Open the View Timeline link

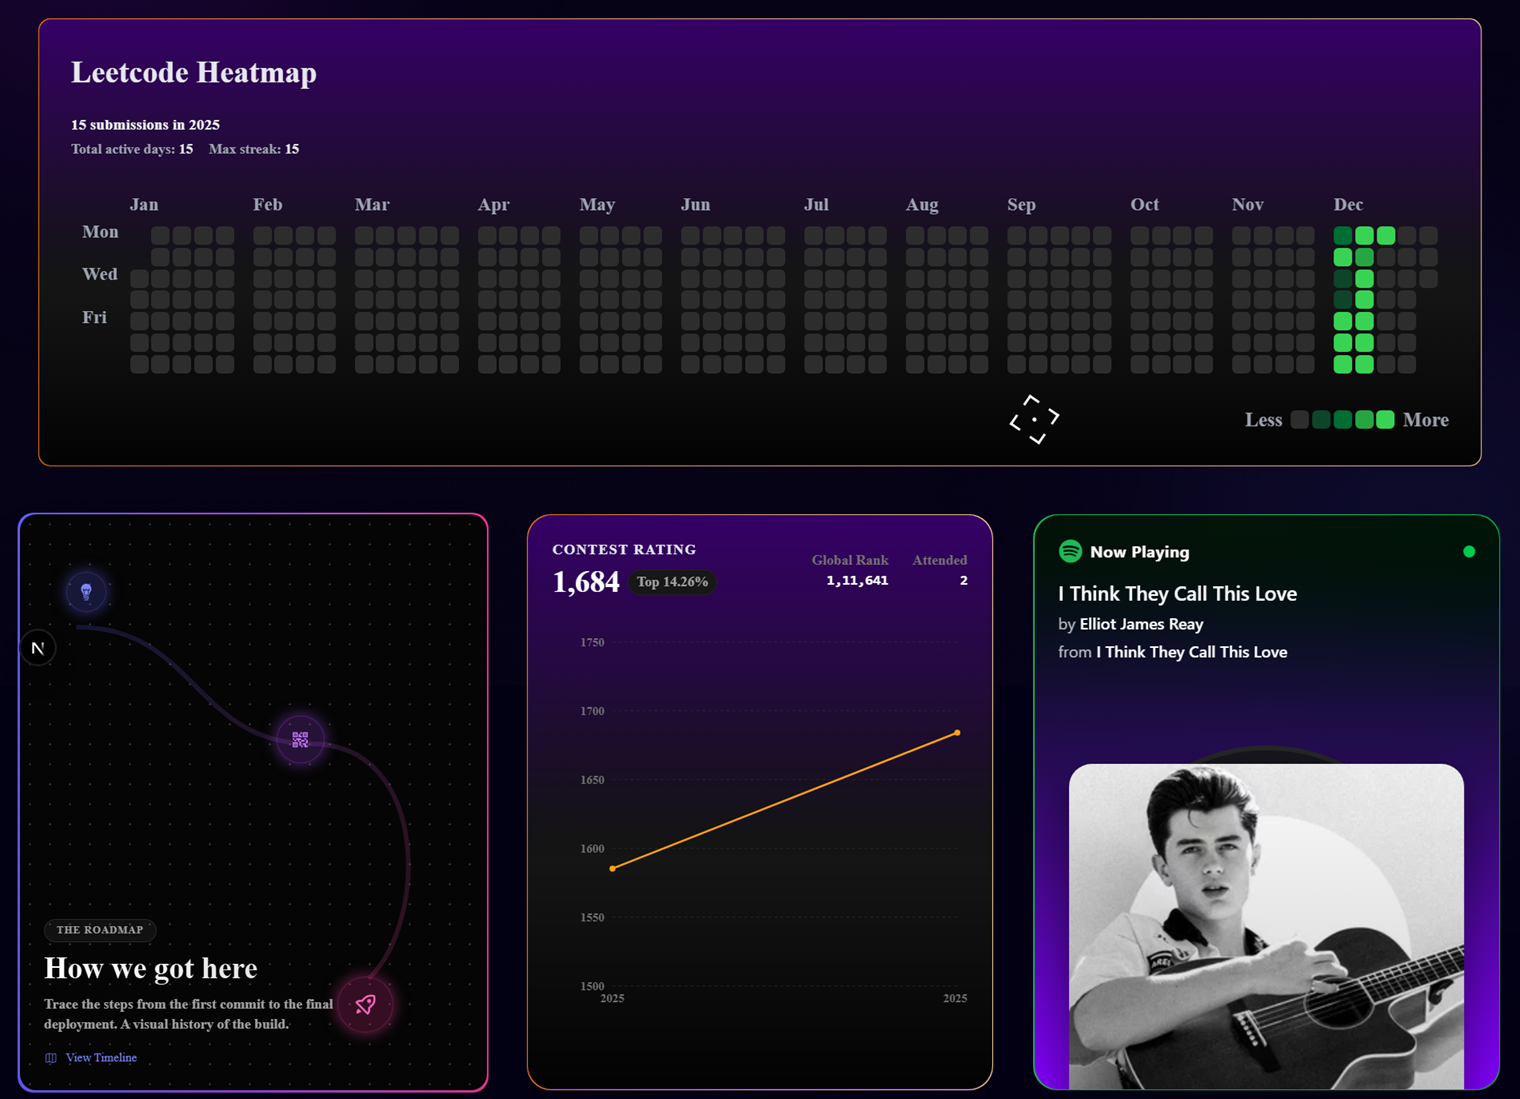click(x=101, y=1058)
